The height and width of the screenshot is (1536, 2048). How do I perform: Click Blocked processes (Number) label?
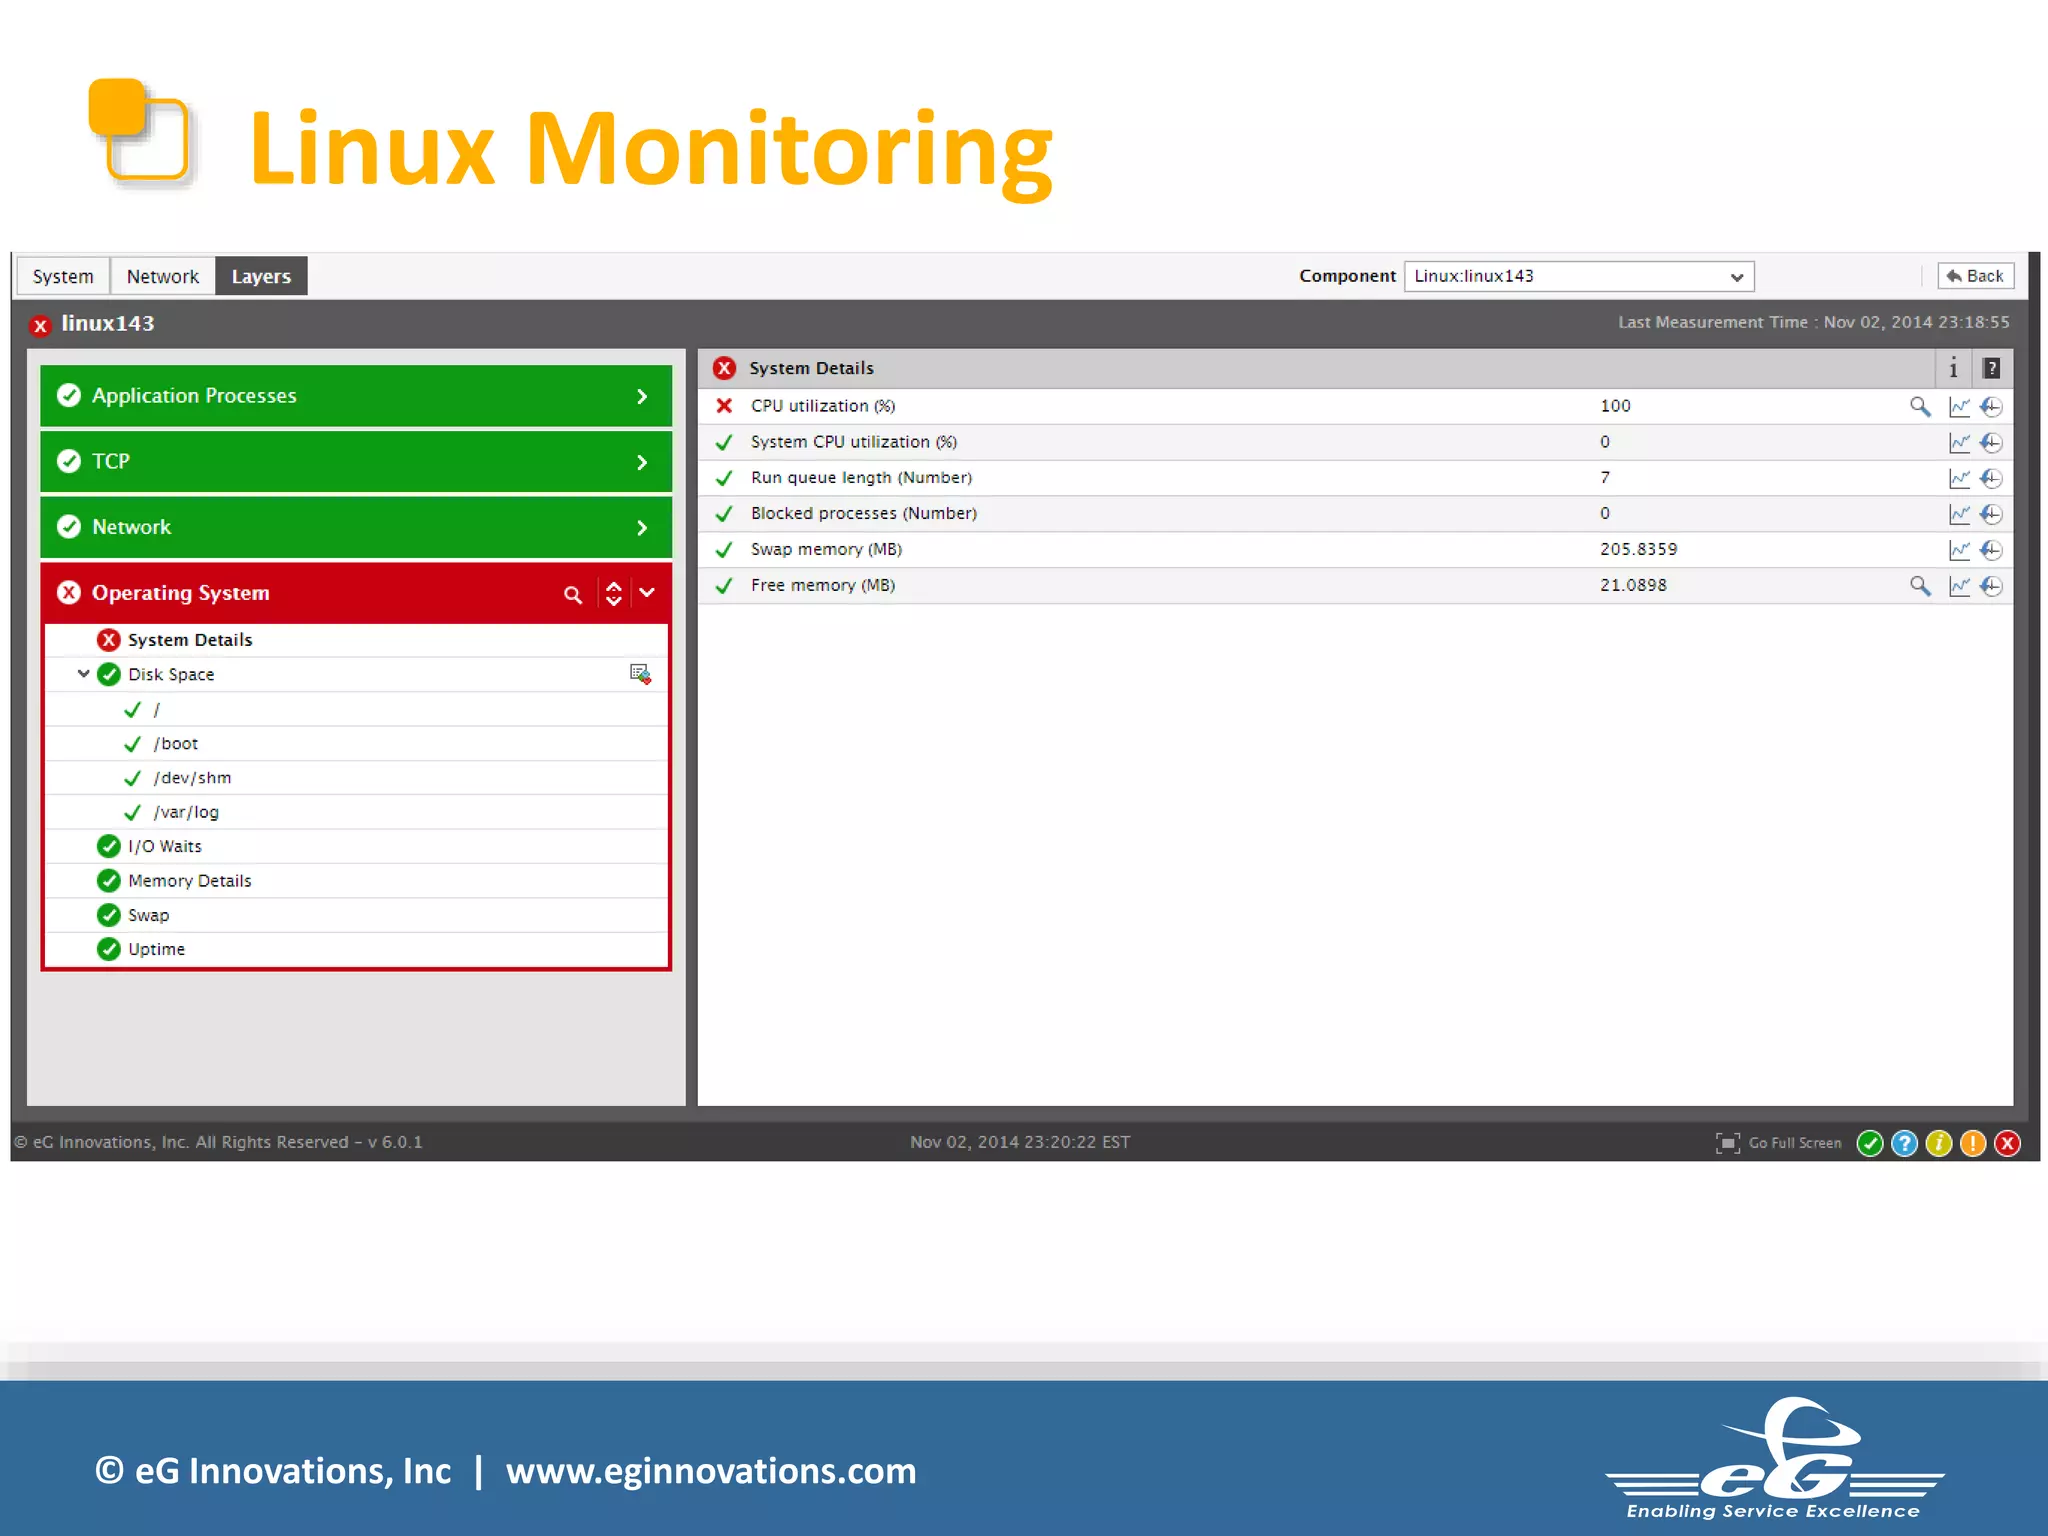pos(864,513)
